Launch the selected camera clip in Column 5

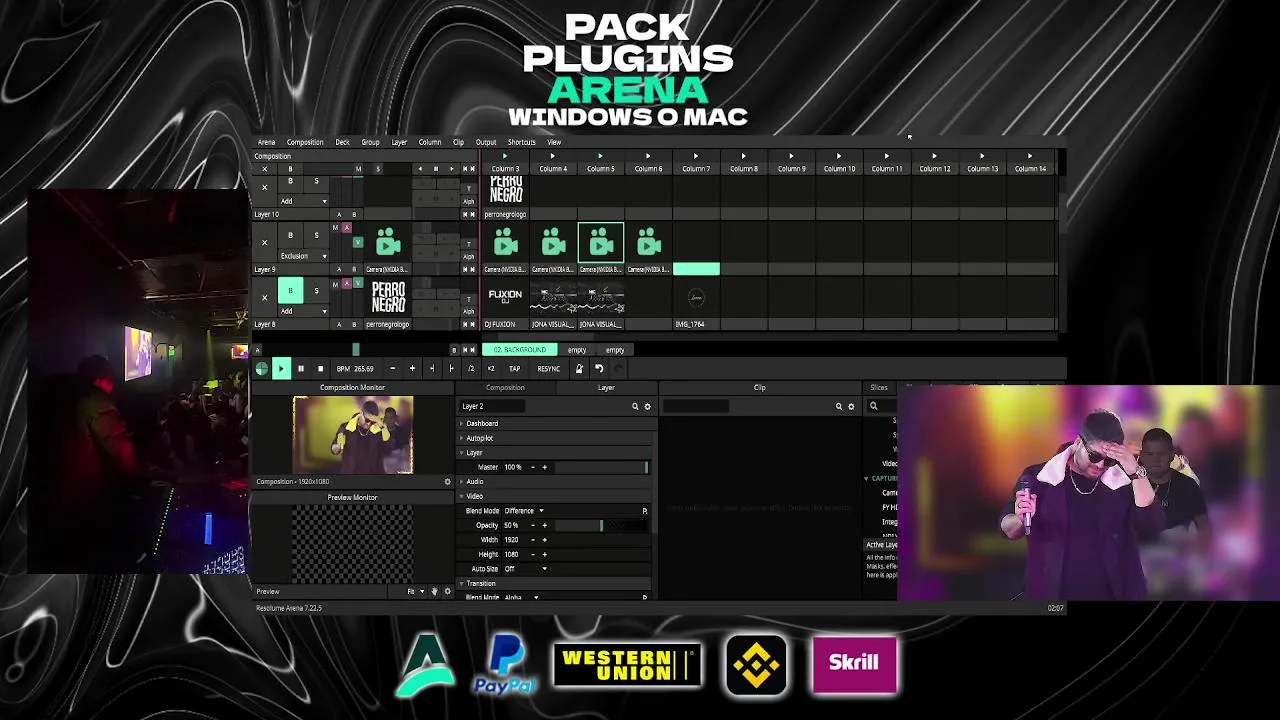pos(601,243)
